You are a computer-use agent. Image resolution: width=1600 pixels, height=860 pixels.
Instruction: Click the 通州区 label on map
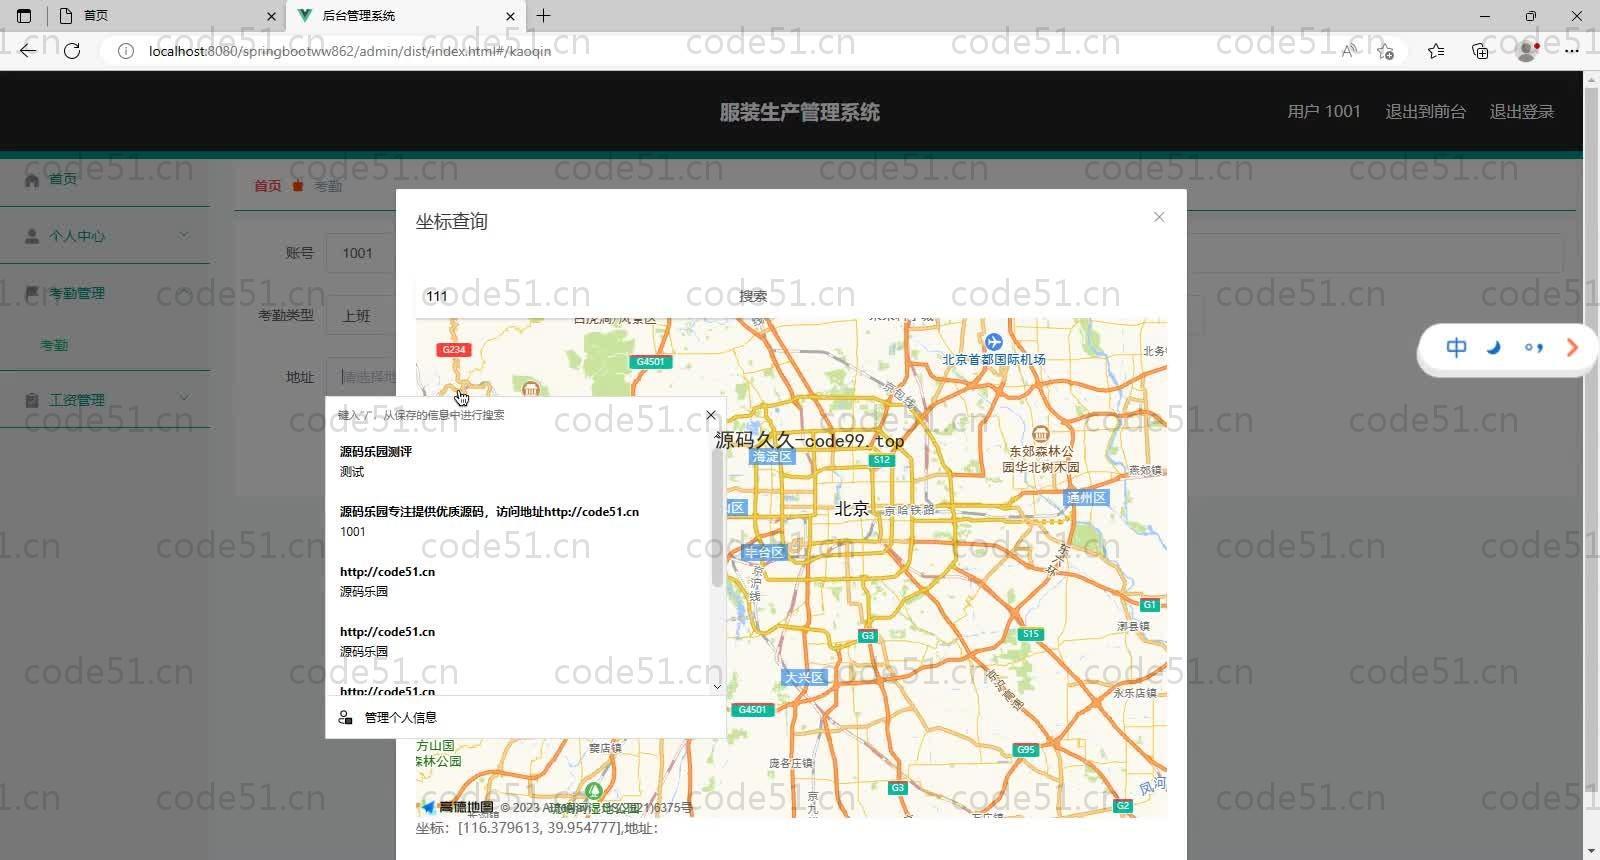(x=1086, y=498)
